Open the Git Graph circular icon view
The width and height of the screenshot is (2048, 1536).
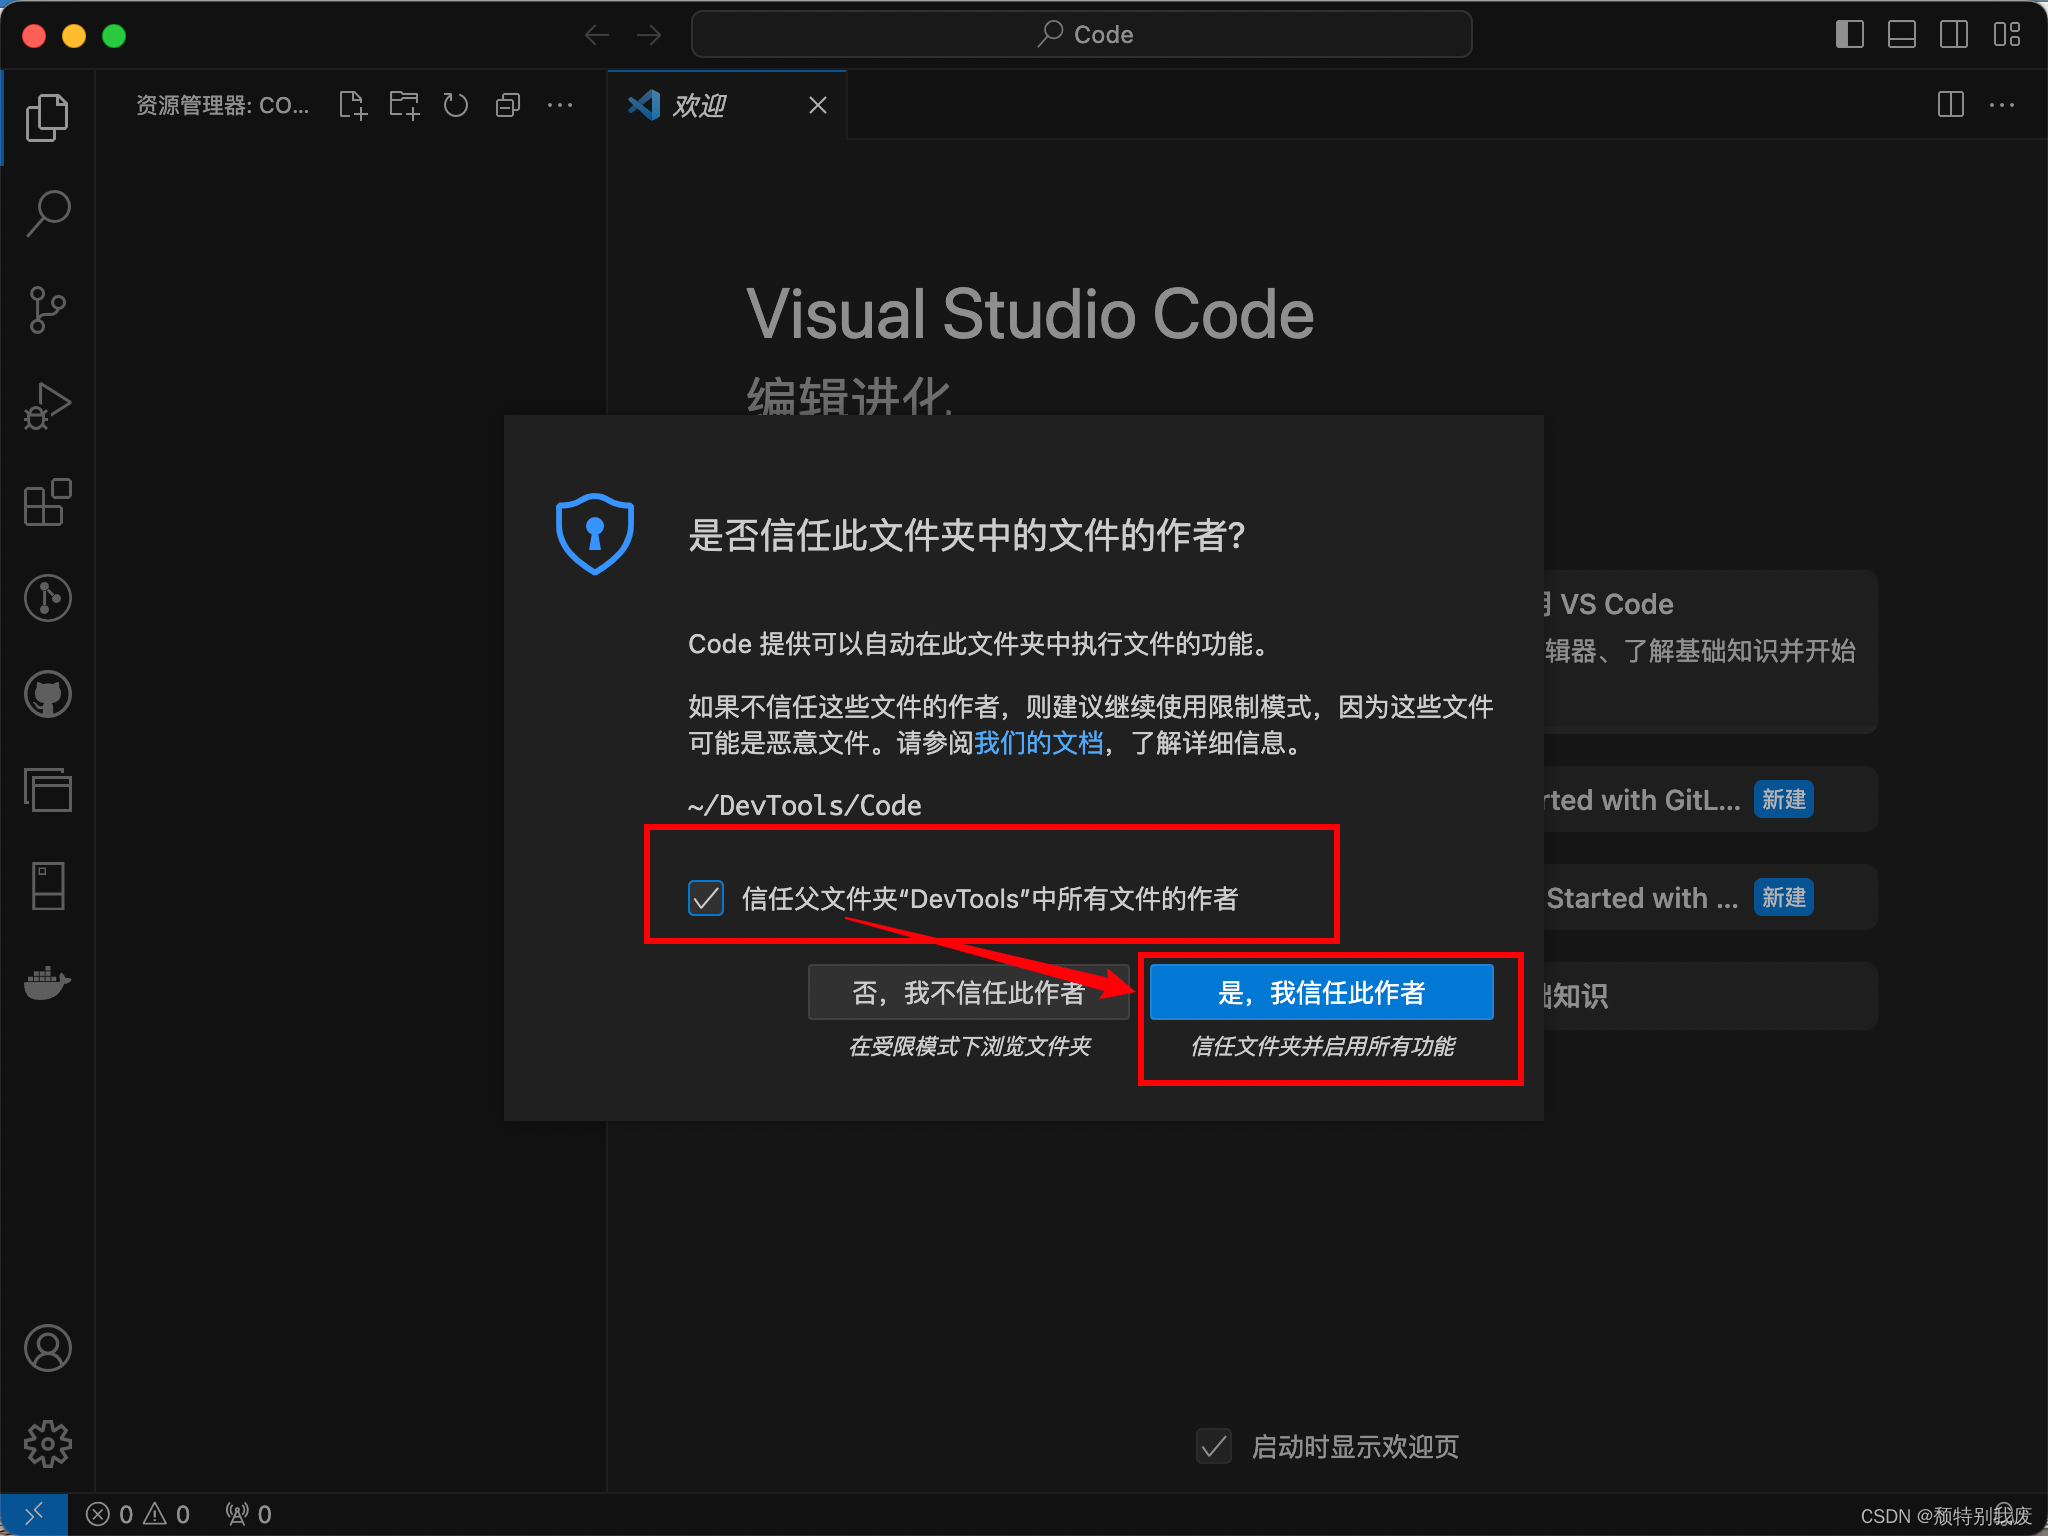(47, 598)
